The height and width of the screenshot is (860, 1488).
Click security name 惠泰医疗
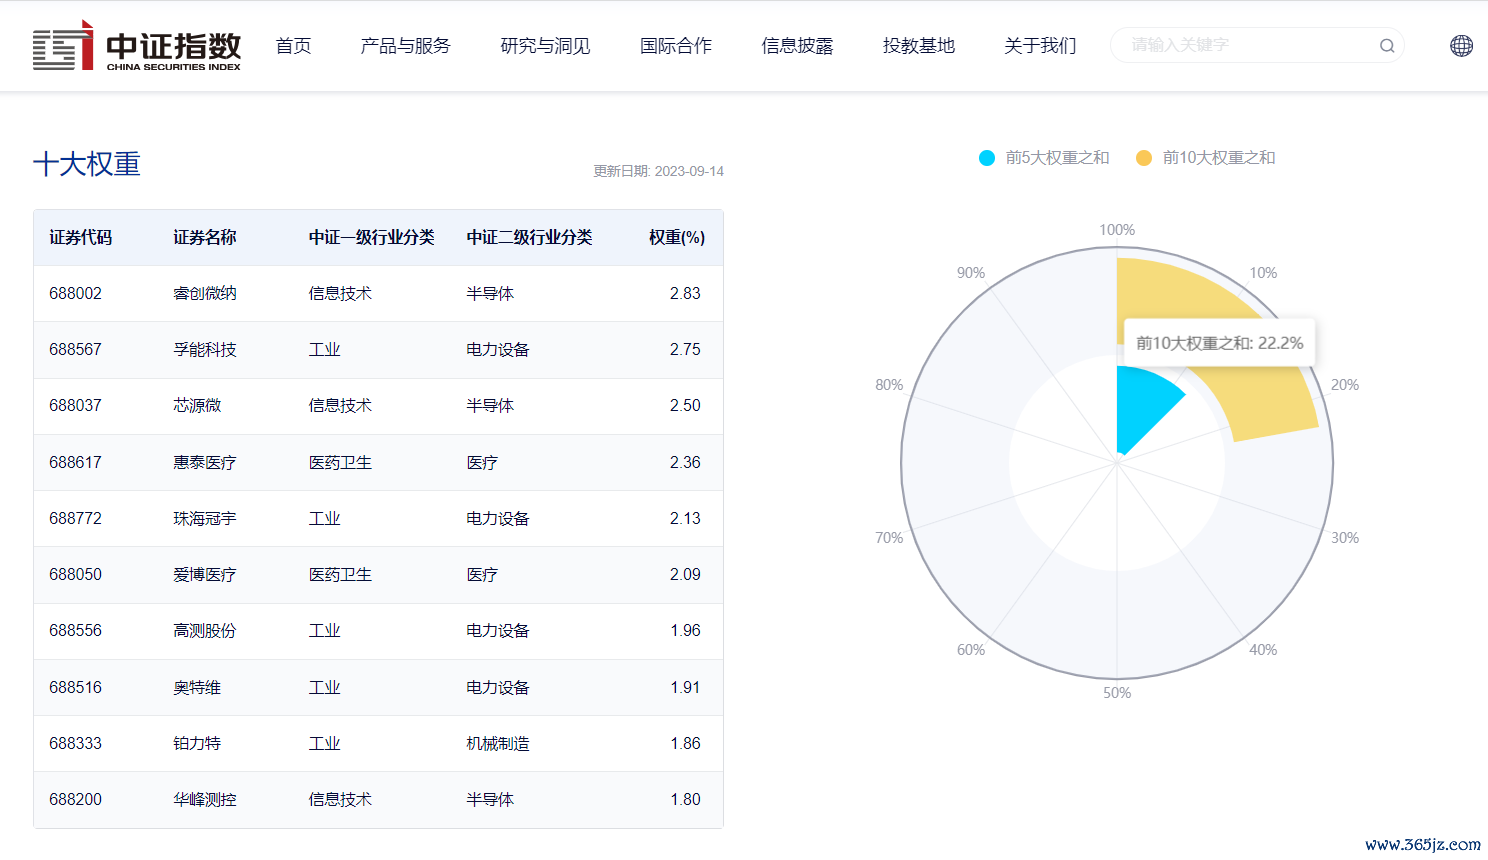point(205,463)
